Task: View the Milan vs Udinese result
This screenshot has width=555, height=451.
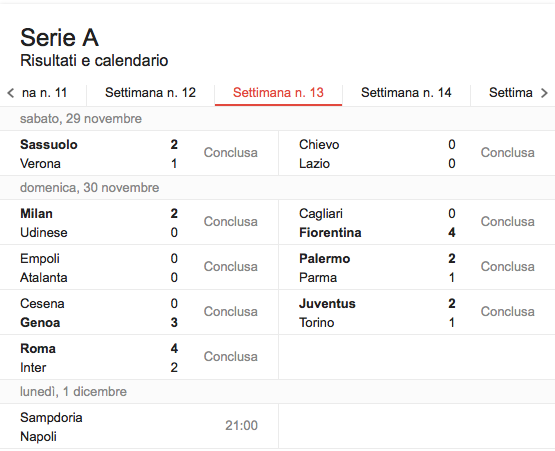Action: tap(139, 222)
